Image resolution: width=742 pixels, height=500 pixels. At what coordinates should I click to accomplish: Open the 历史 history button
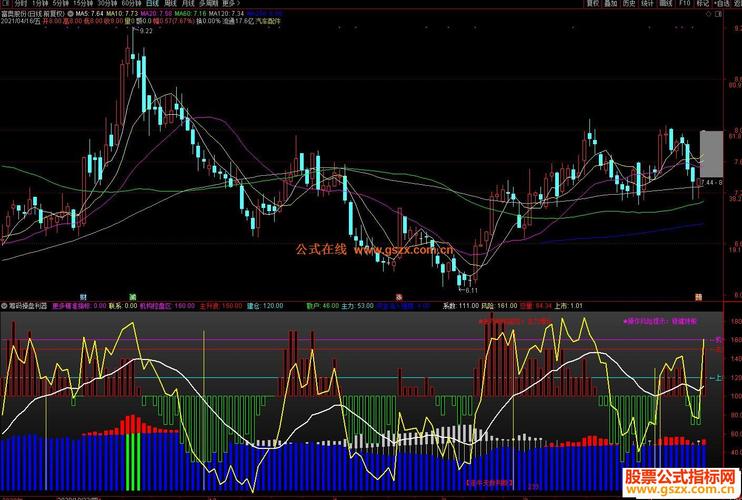[628, 3]
